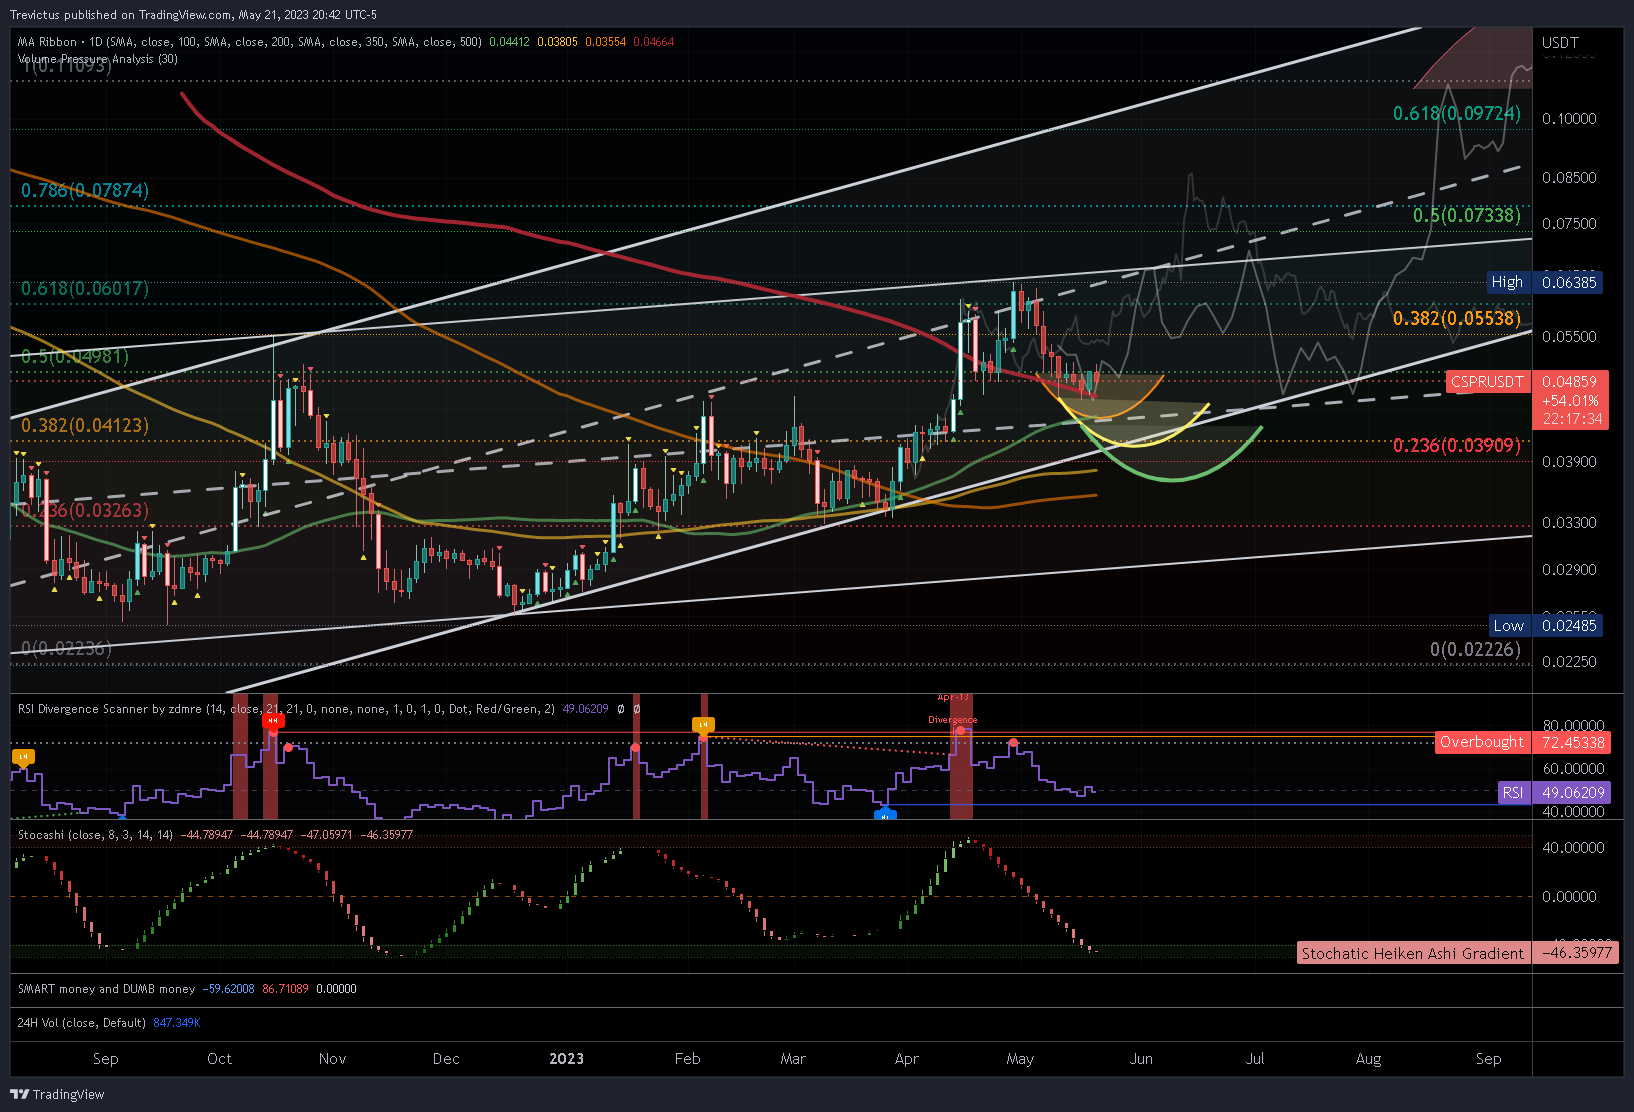
Task: Click the purple RSI label tag
Action: (x=1513, y=792)
